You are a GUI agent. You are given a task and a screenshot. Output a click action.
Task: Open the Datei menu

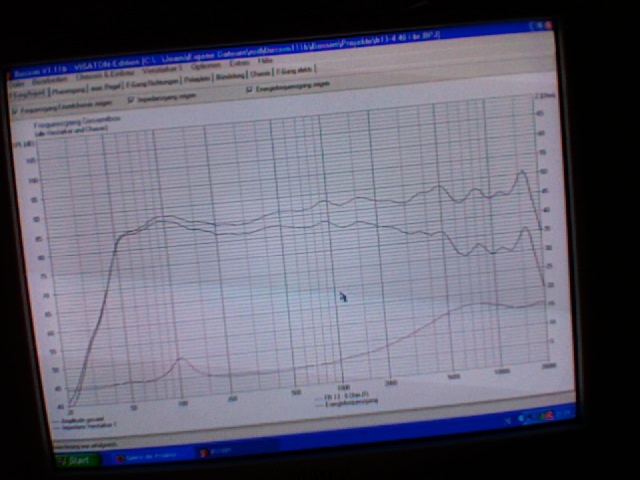click(x=17, y=84)
